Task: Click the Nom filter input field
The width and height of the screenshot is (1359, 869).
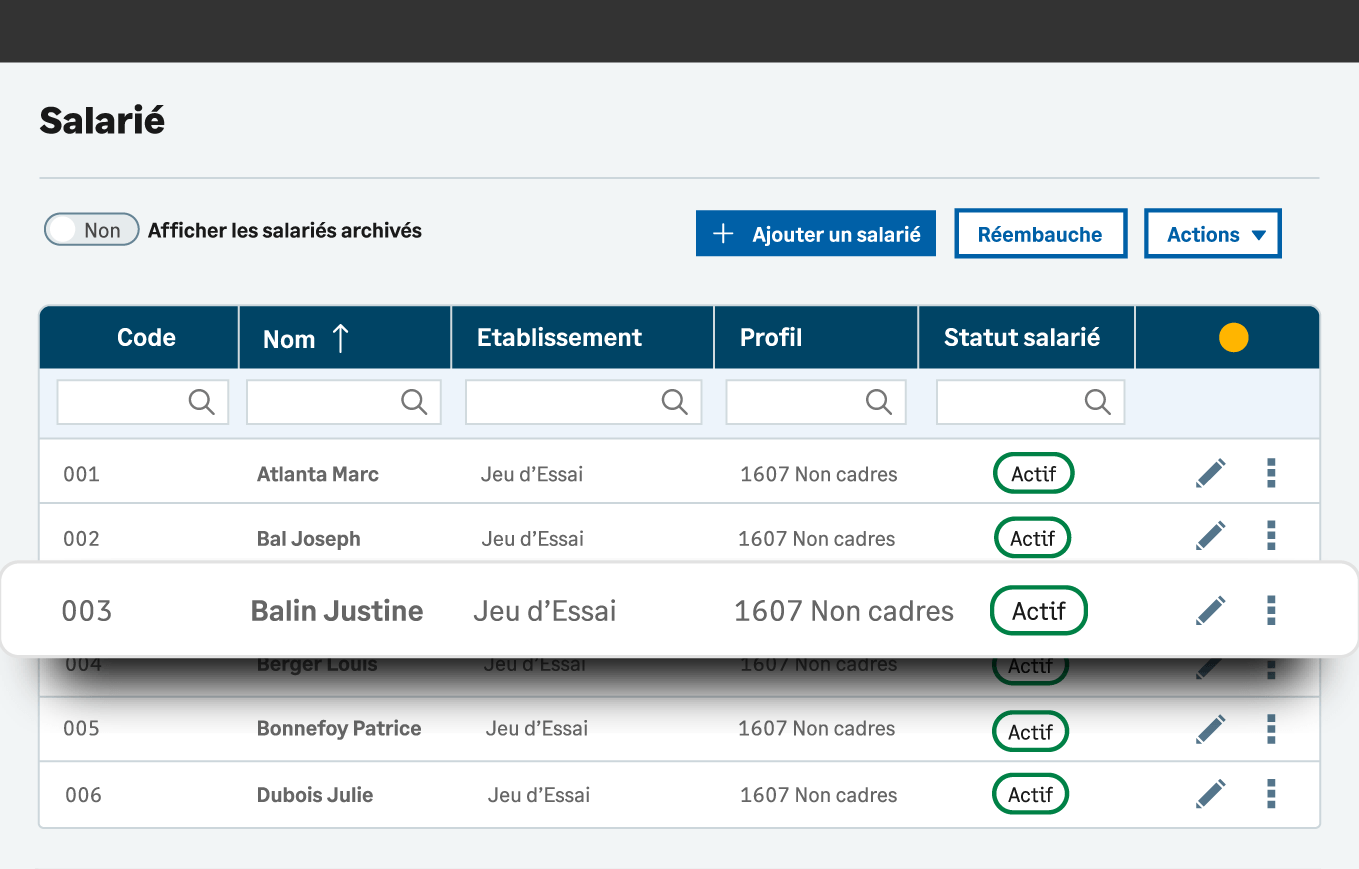Action: tap(323, 402)
